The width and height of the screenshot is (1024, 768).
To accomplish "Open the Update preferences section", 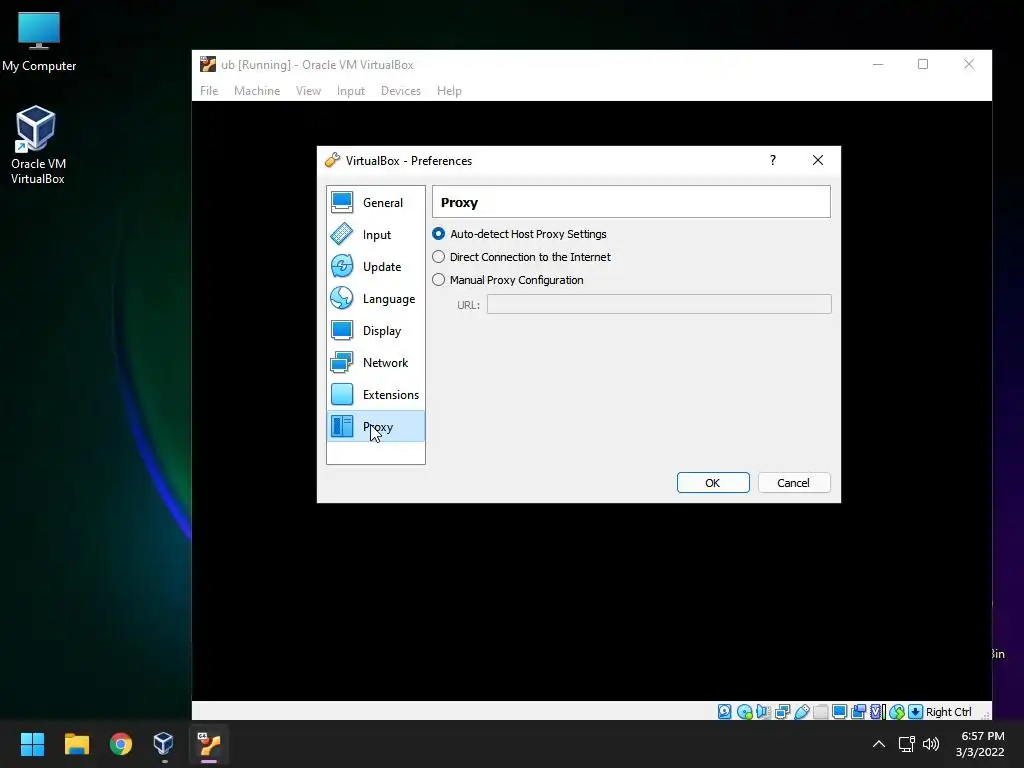I will 376,266.
